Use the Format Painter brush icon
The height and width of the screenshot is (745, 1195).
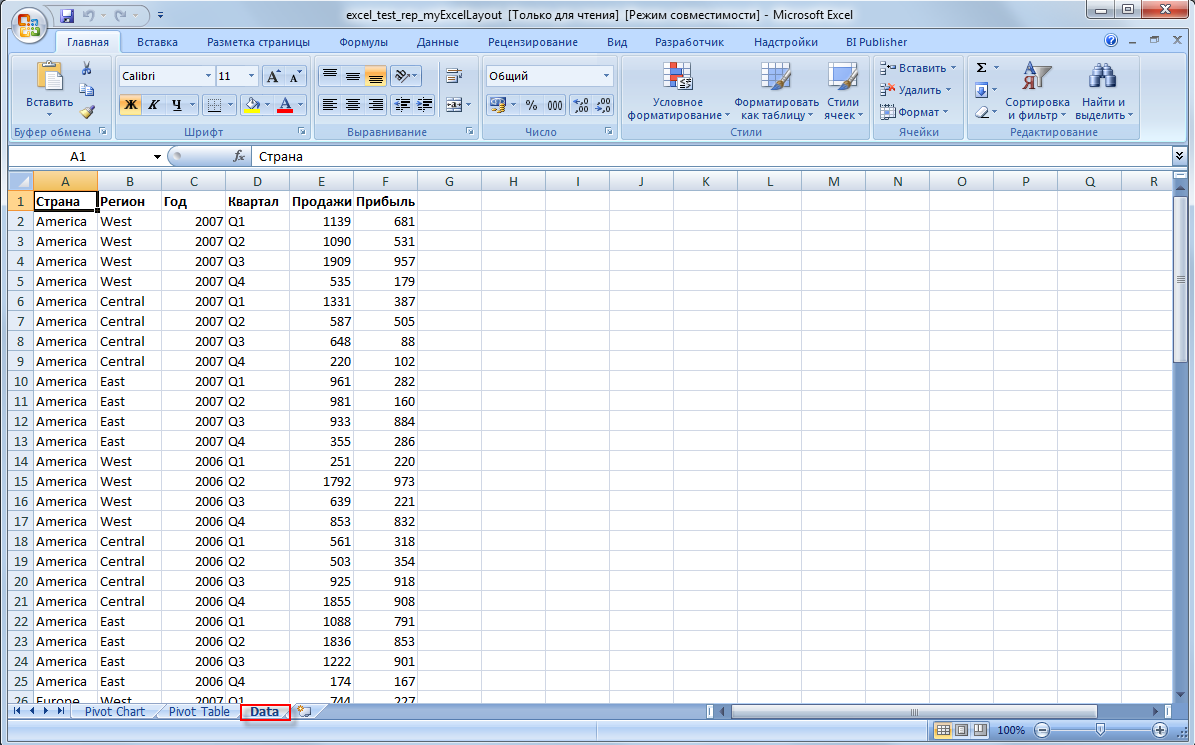click(x=87, y=112)
